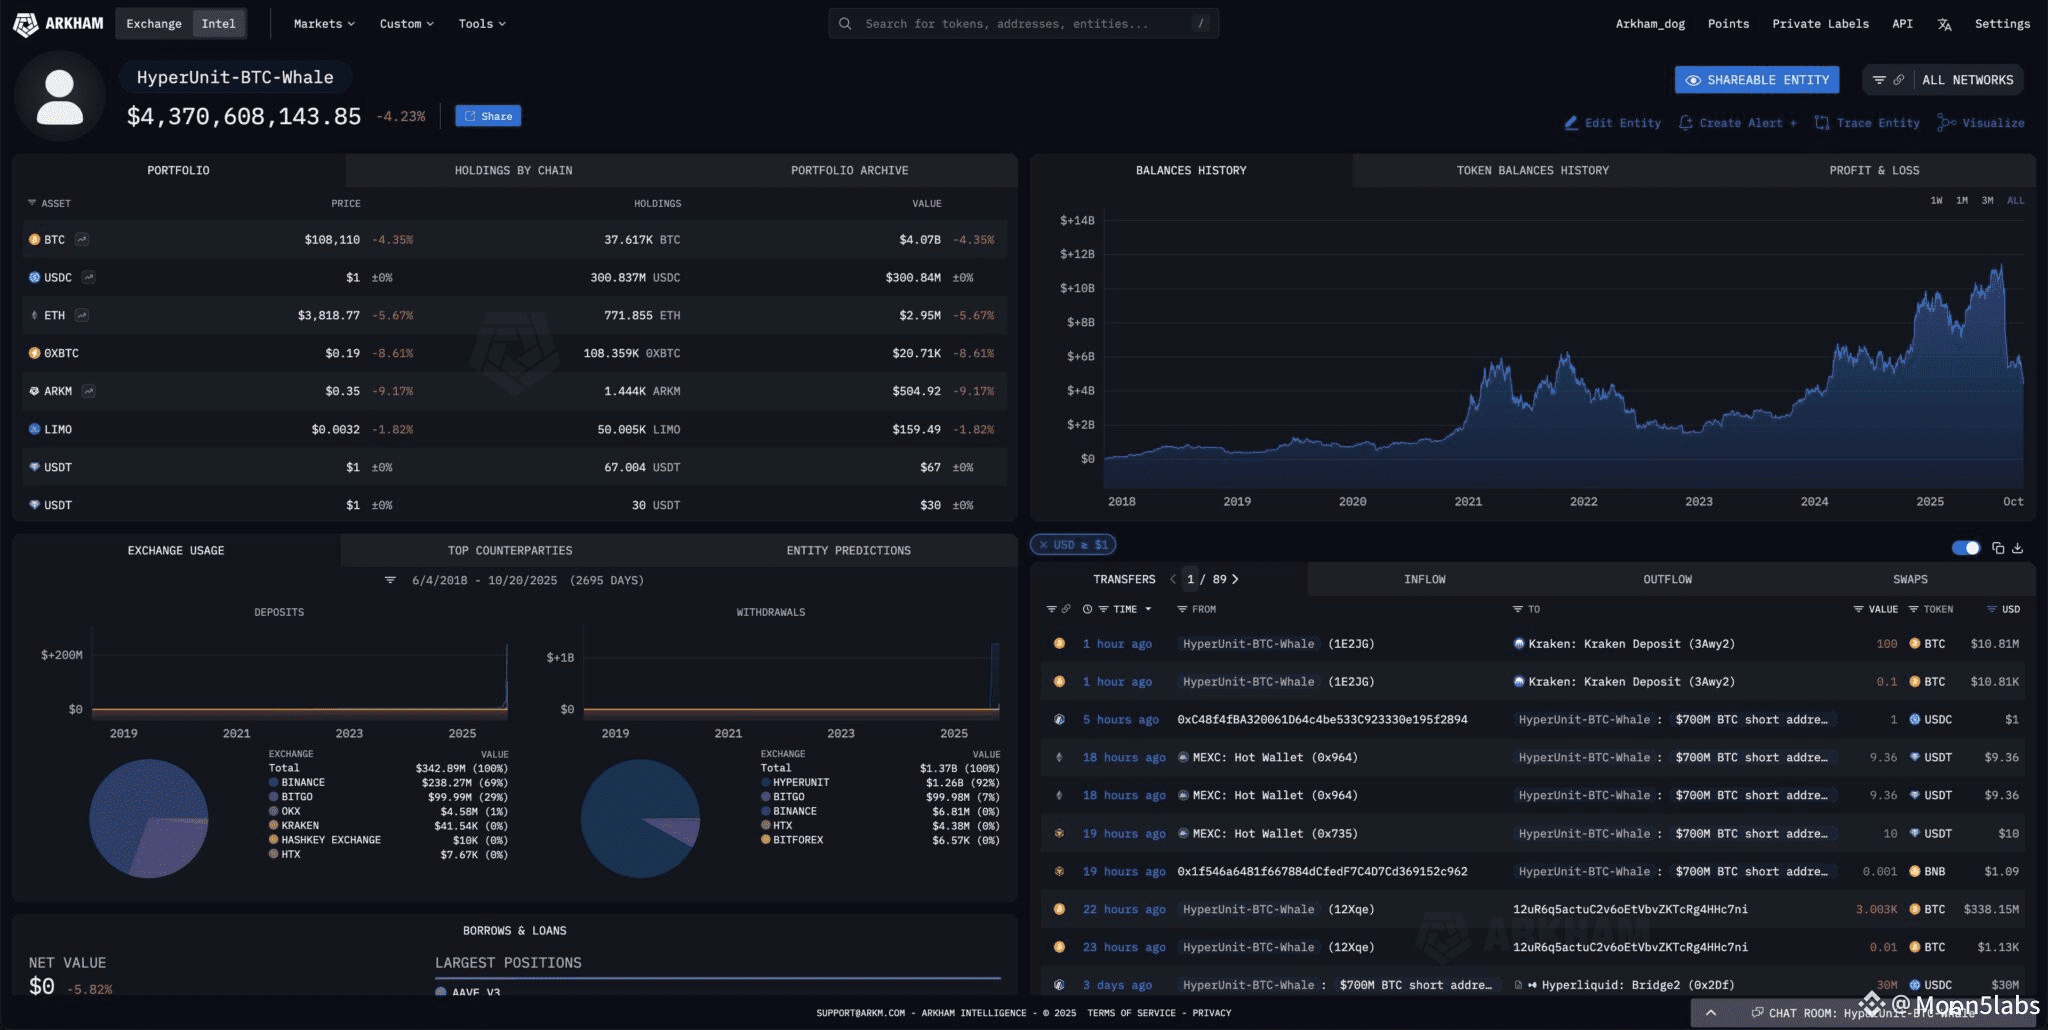The height and width of the screenshot is (1030, 2048).
Task: Click the Shareable Entity button
Action: tap(1757, 80)
